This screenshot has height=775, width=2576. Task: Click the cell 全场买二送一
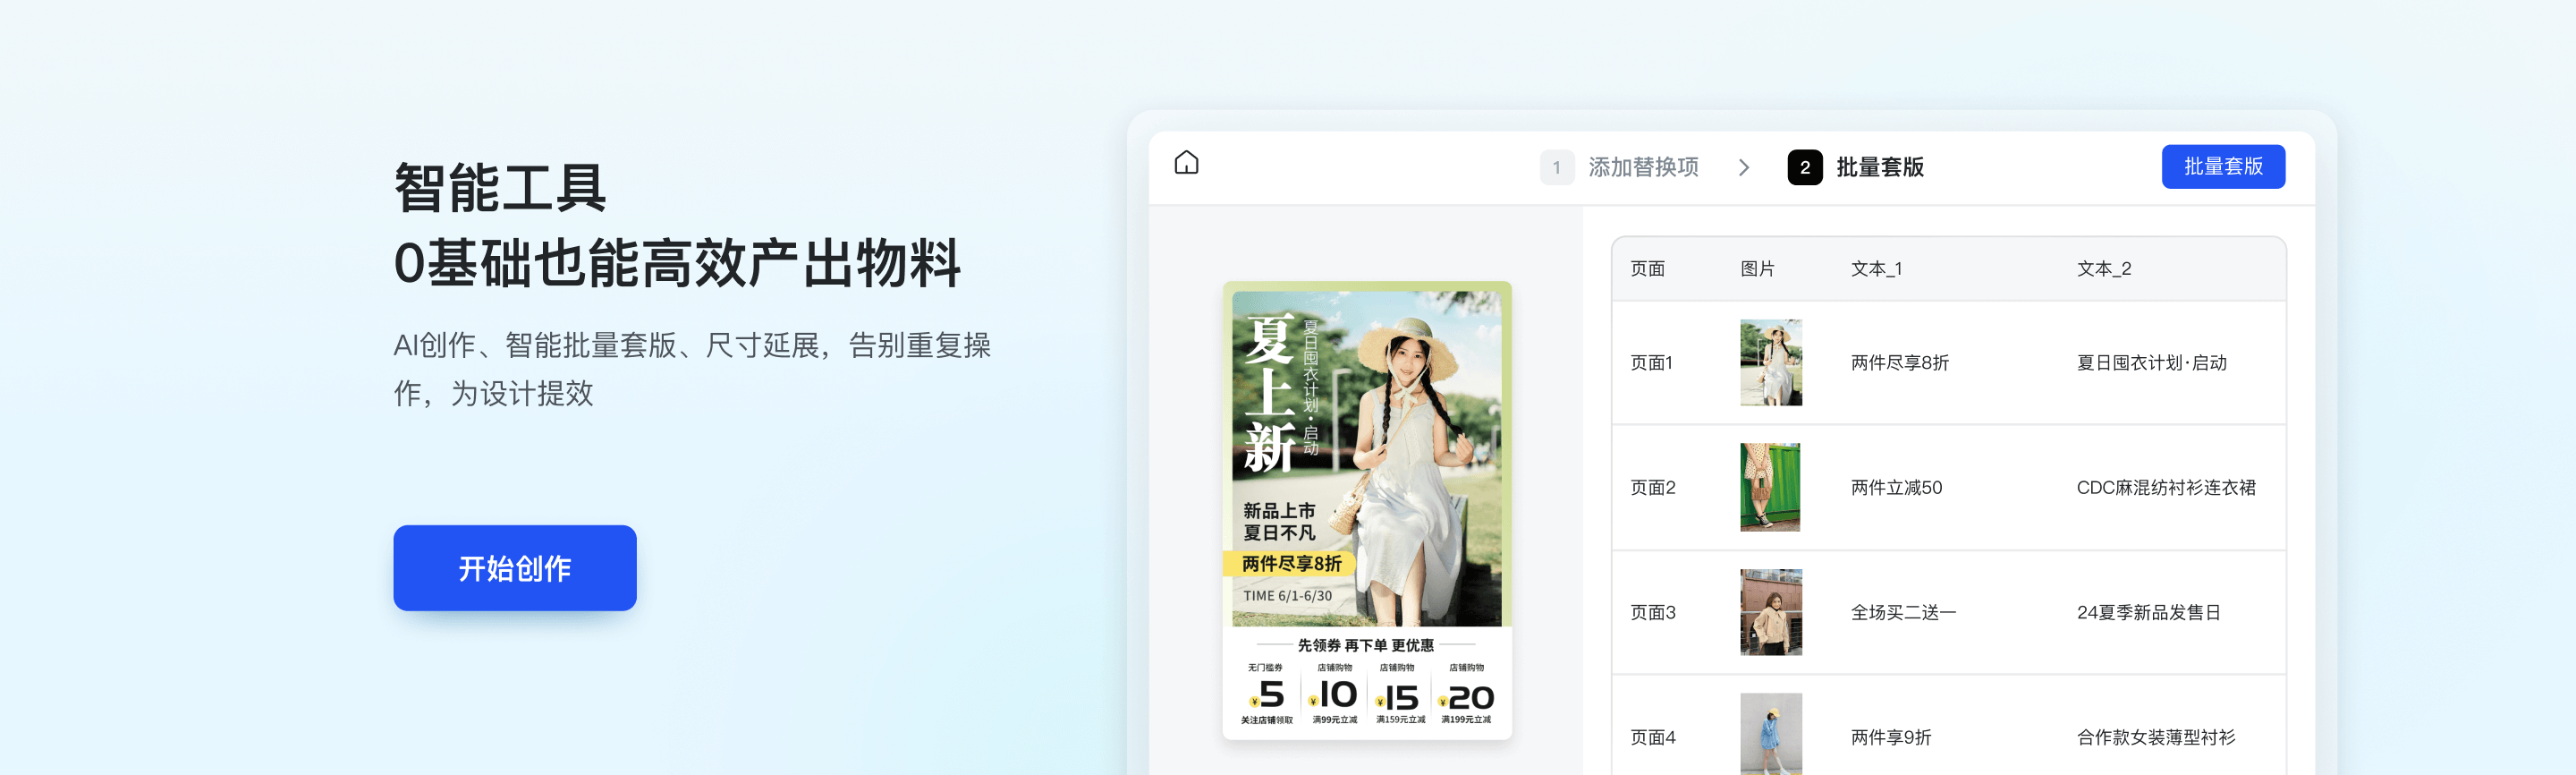[1903, 612]
